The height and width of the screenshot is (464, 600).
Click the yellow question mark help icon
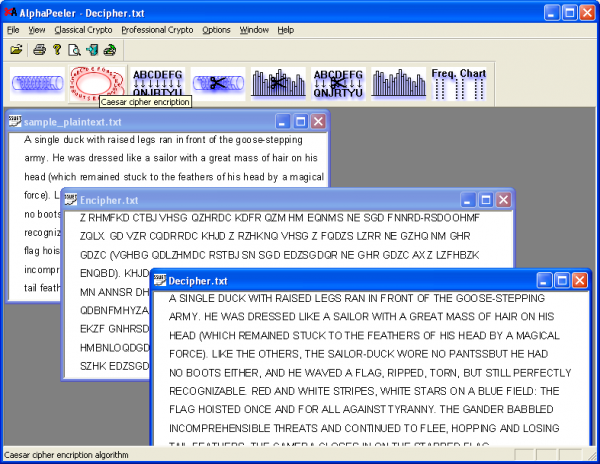click(57, 50)
